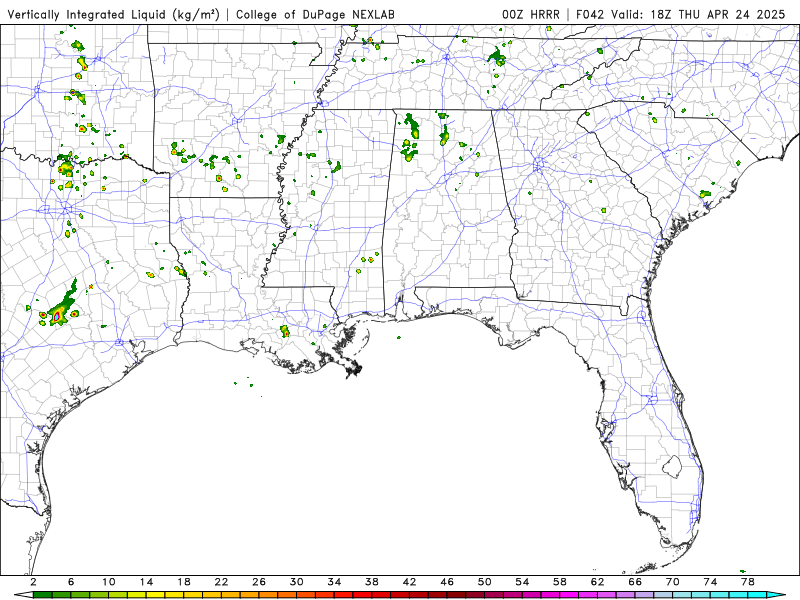Click the color scale value '38'
Screen dimensions: 800x600
pyautogui.click(x=372, y=582)
